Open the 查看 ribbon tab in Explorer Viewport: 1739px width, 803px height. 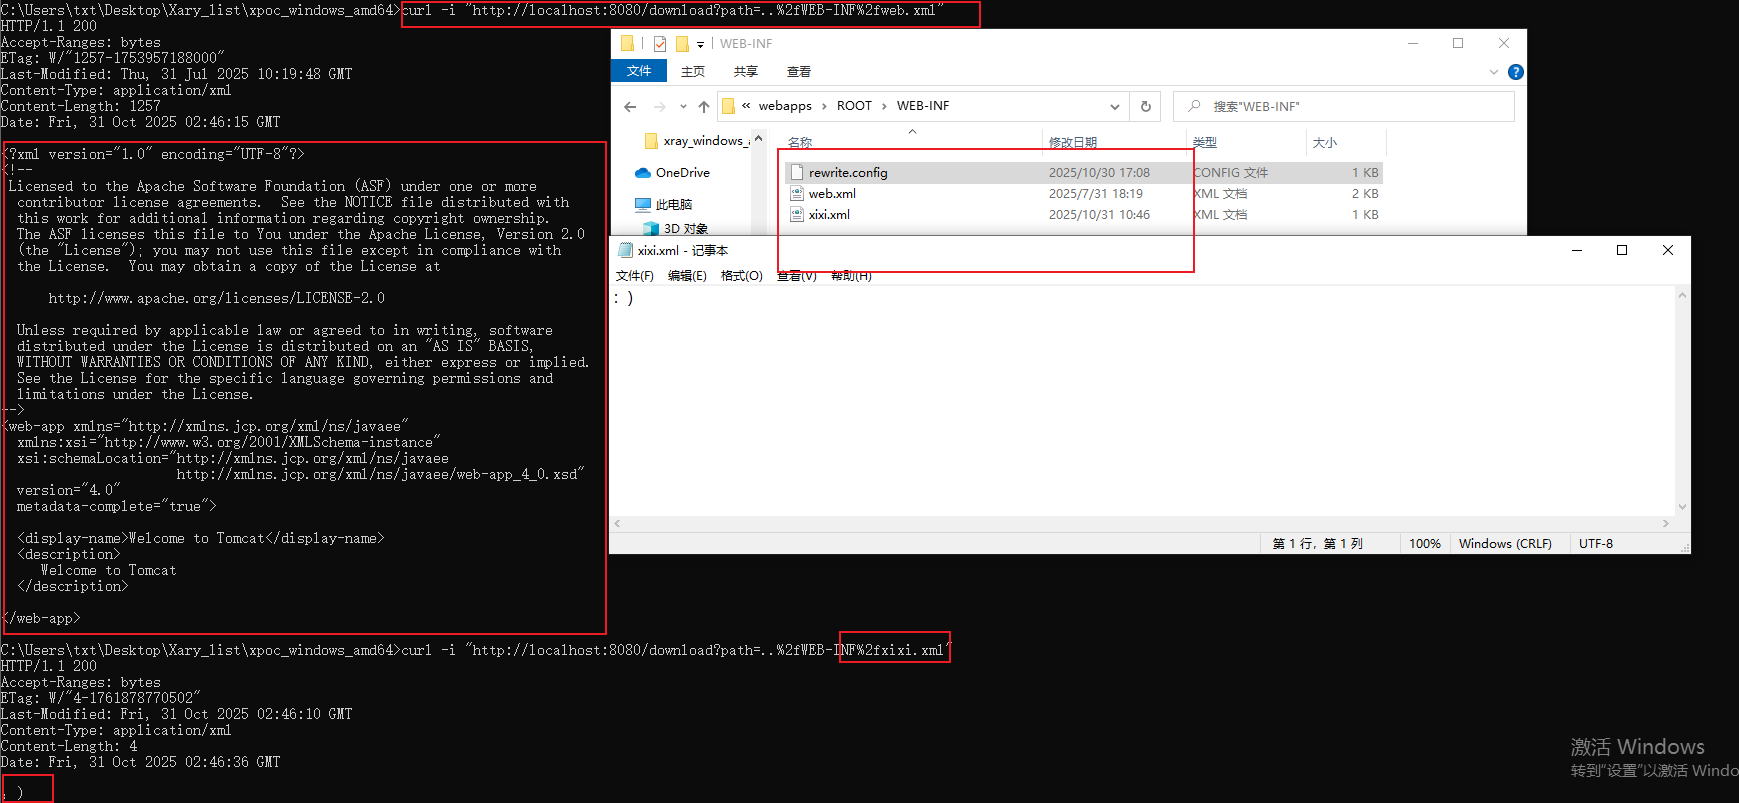click(799, 72)
